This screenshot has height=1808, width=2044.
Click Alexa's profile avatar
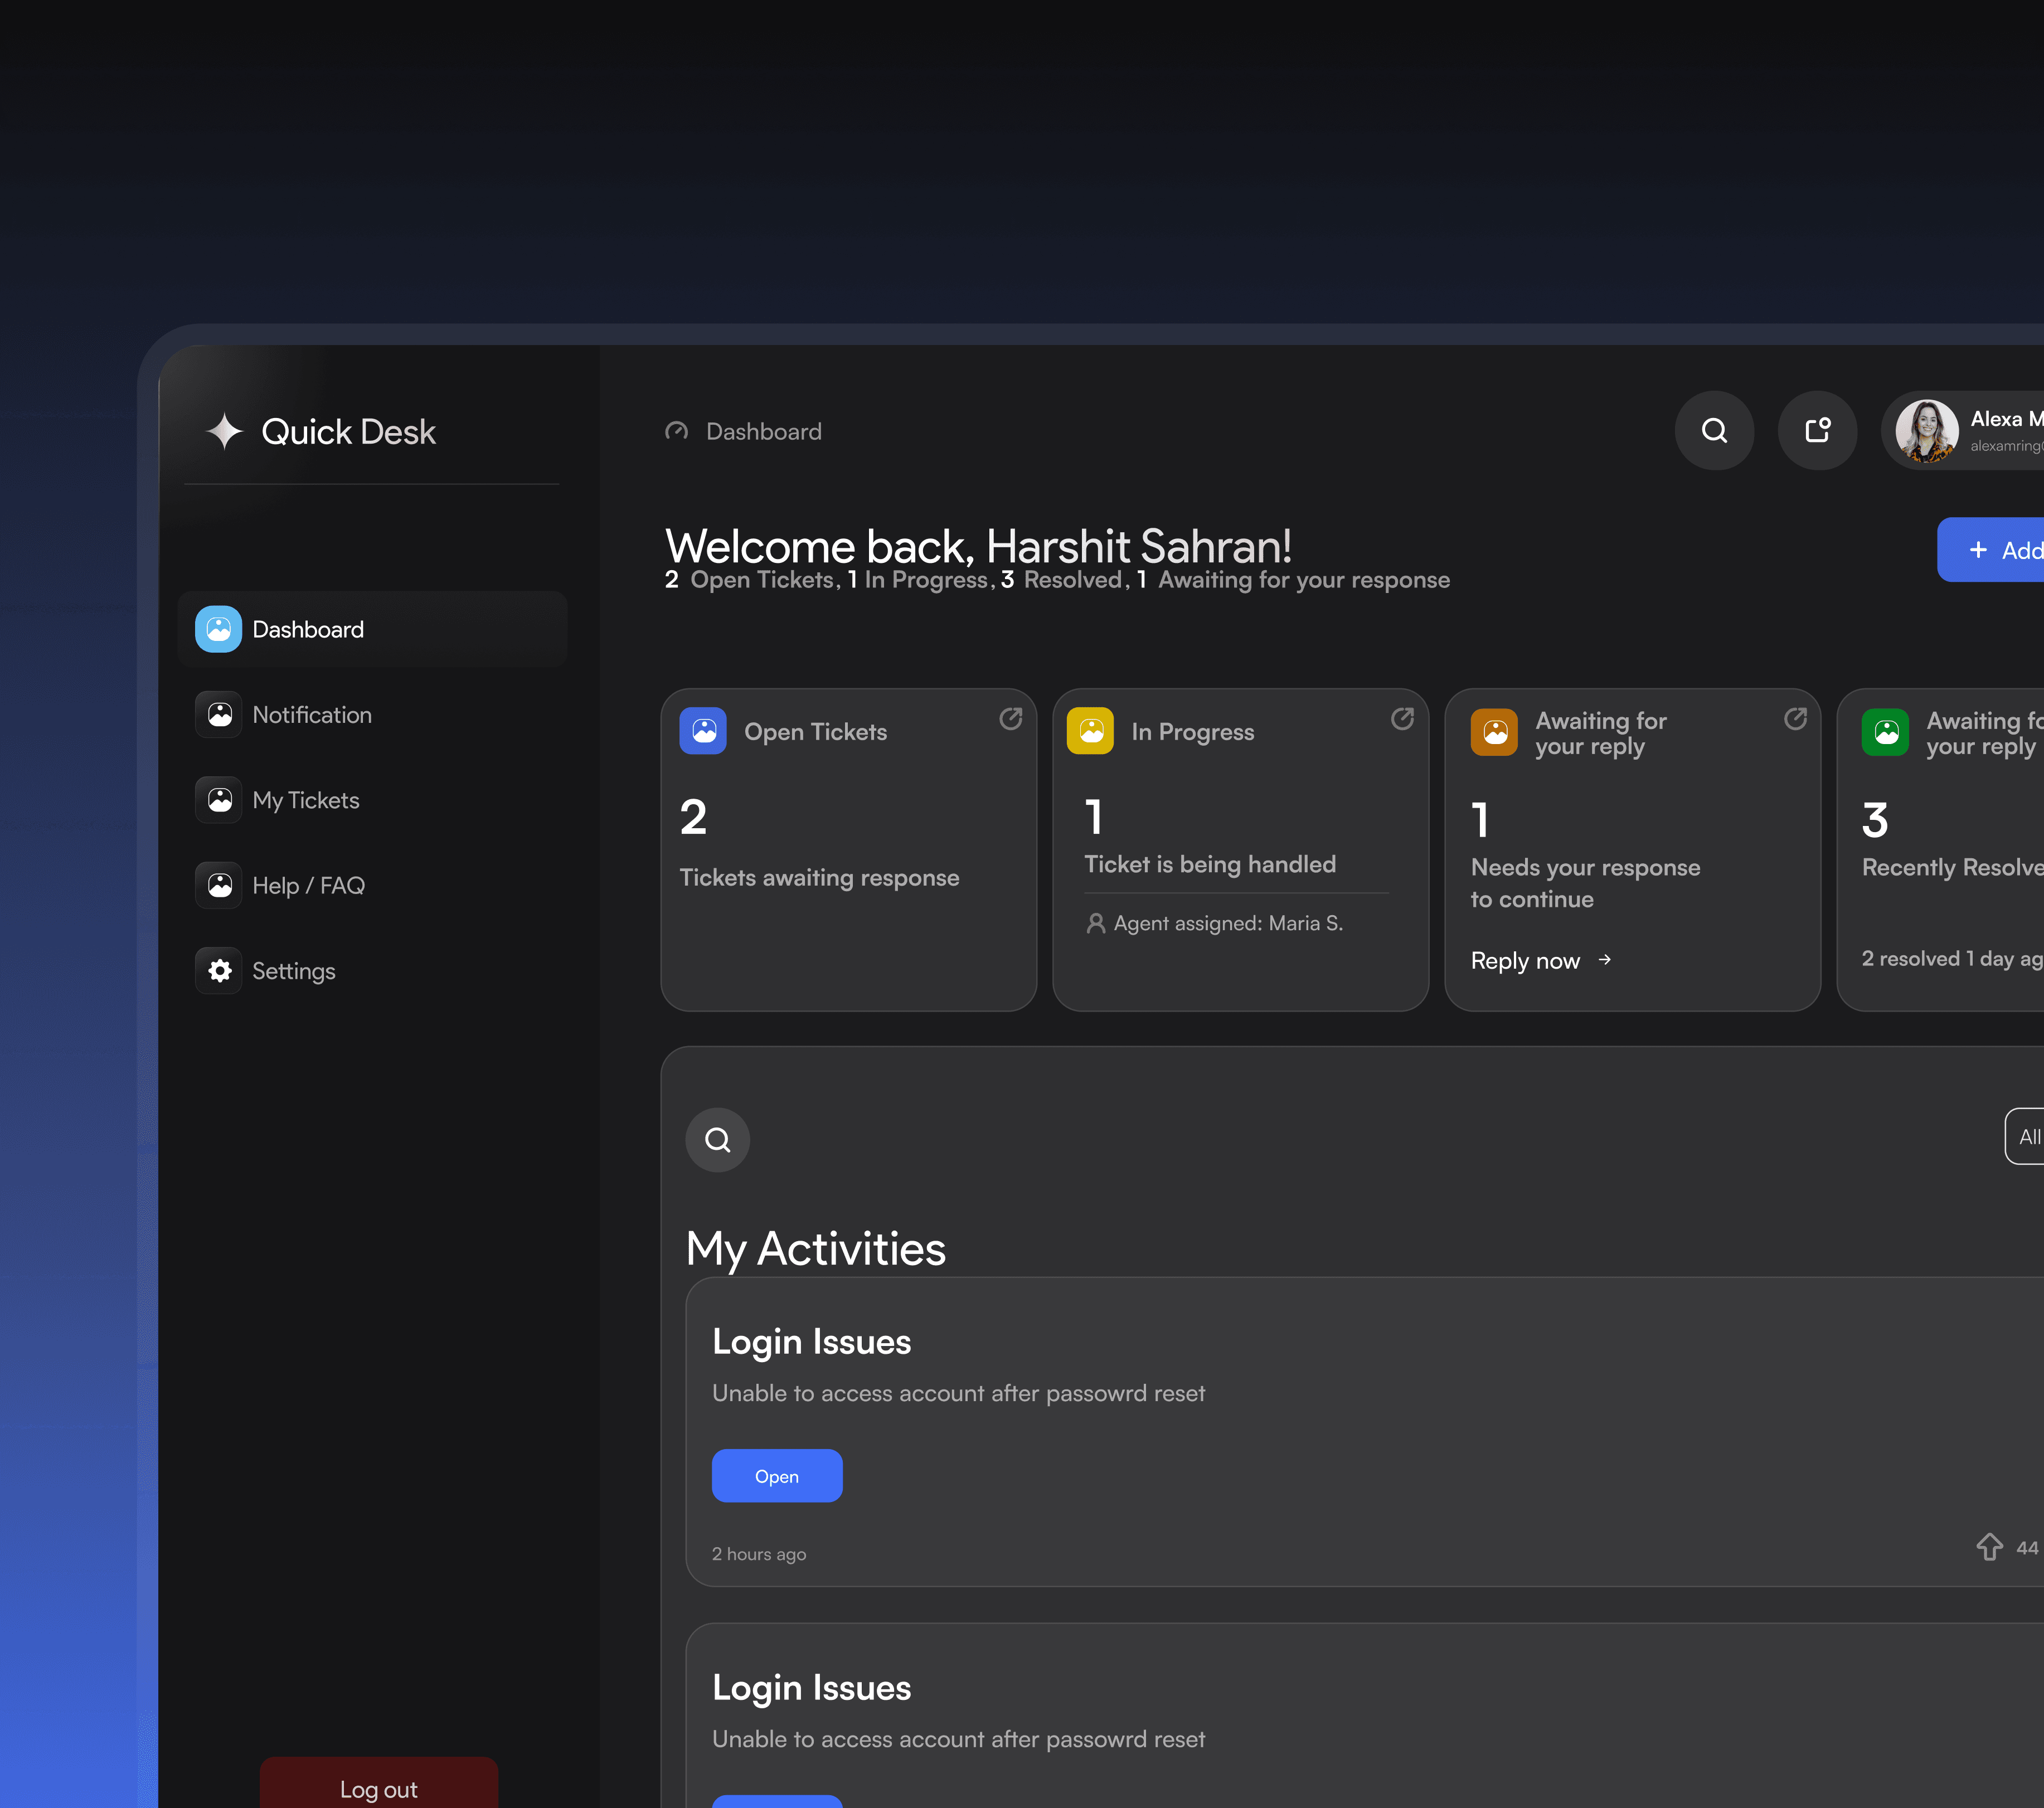pos(1927,431)
